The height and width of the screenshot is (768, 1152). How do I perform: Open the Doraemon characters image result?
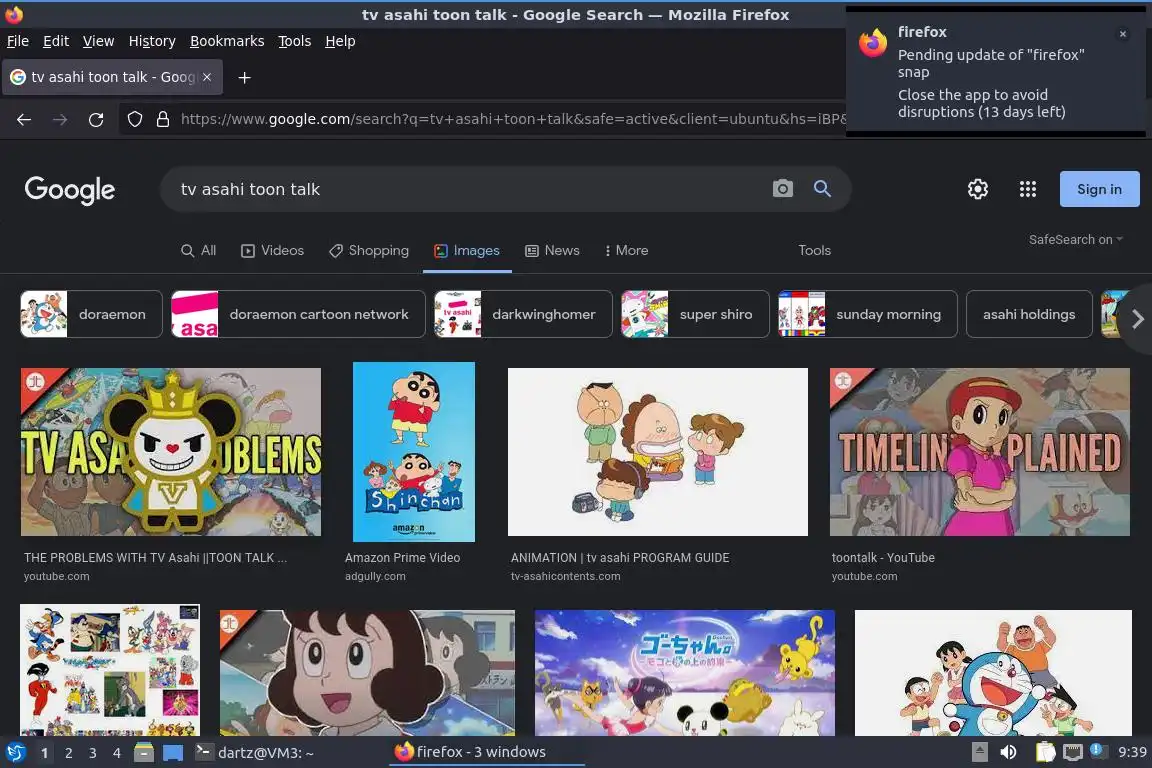(993, 672)
